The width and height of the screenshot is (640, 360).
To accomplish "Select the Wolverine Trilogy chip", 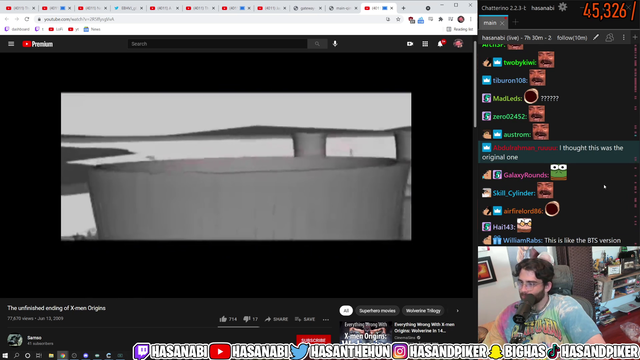I will (423, 311).
